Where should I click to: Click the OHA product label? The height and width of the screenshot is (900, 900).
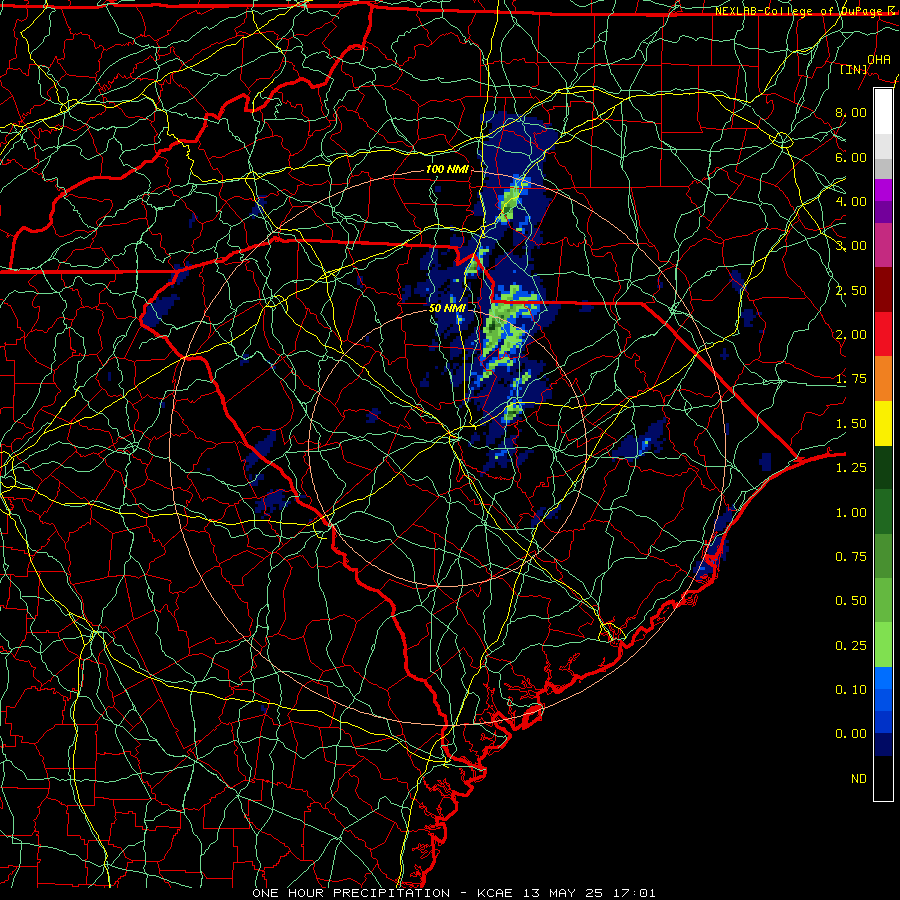(x=879, y=59)
